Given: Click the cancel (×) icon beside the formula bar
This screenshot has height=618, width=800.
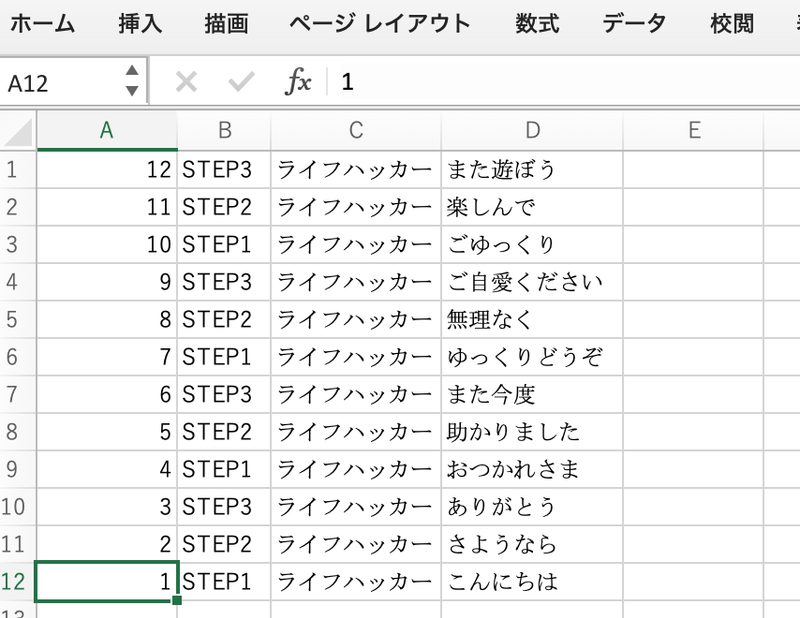Looking at the screenshot, I should tap(186, 81).
